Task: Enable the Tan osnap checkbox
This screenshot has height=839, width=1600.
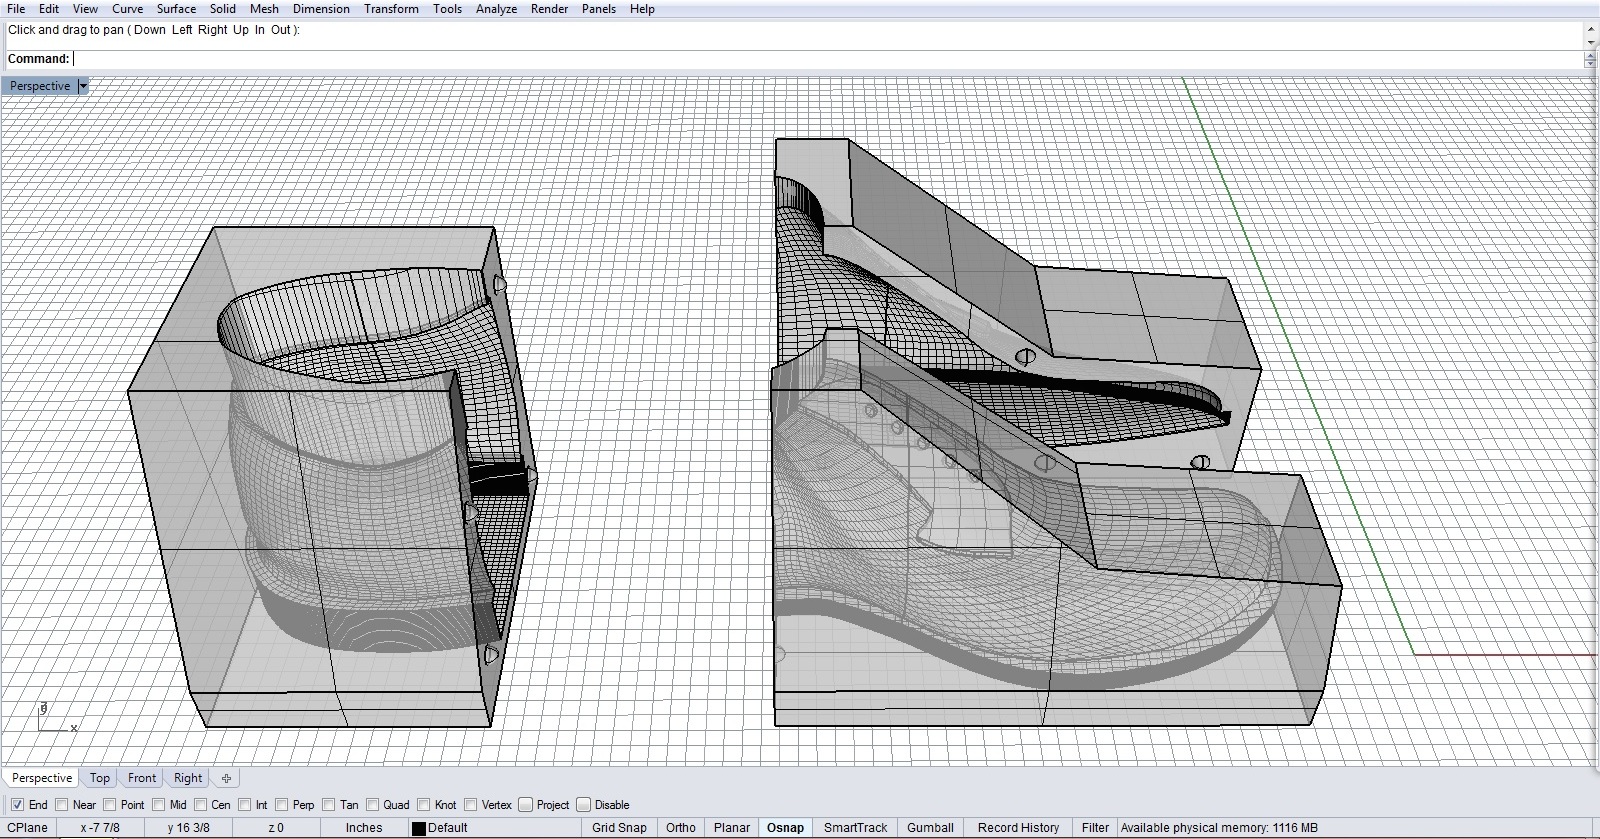Action: point(329,805)
